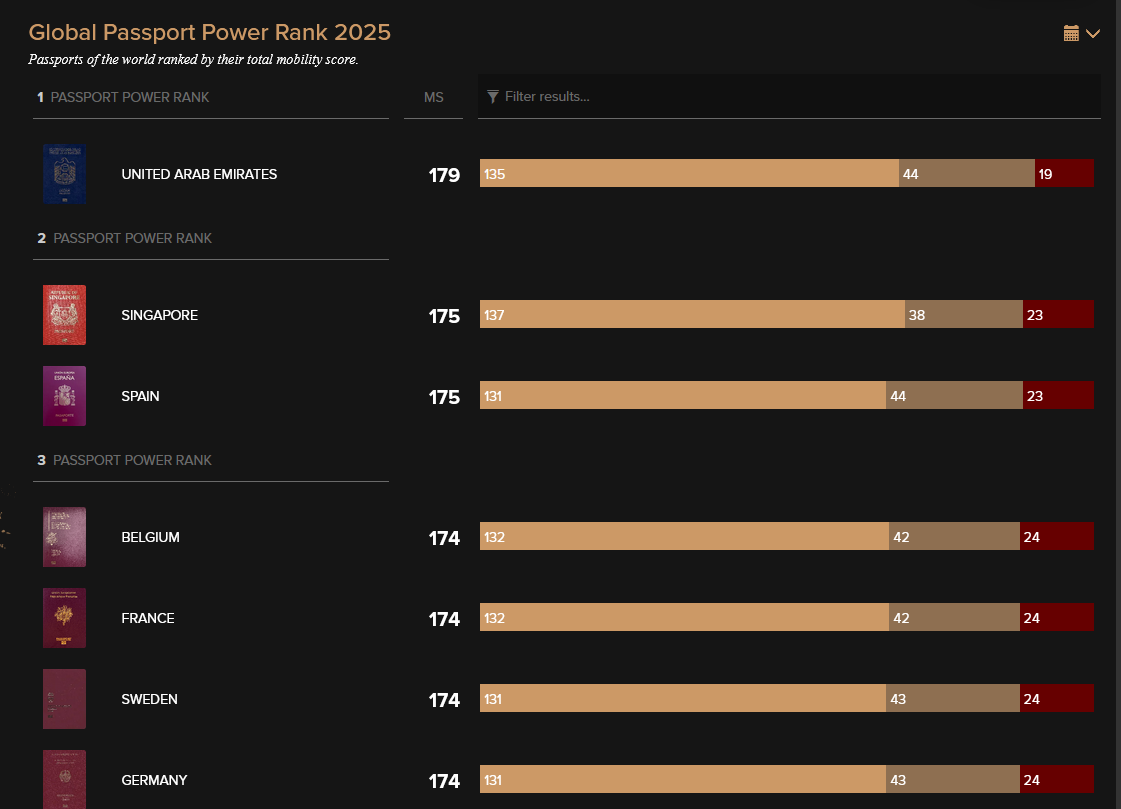1121x809 pixels.
Task: Click the MS column header
Action: 433,98
